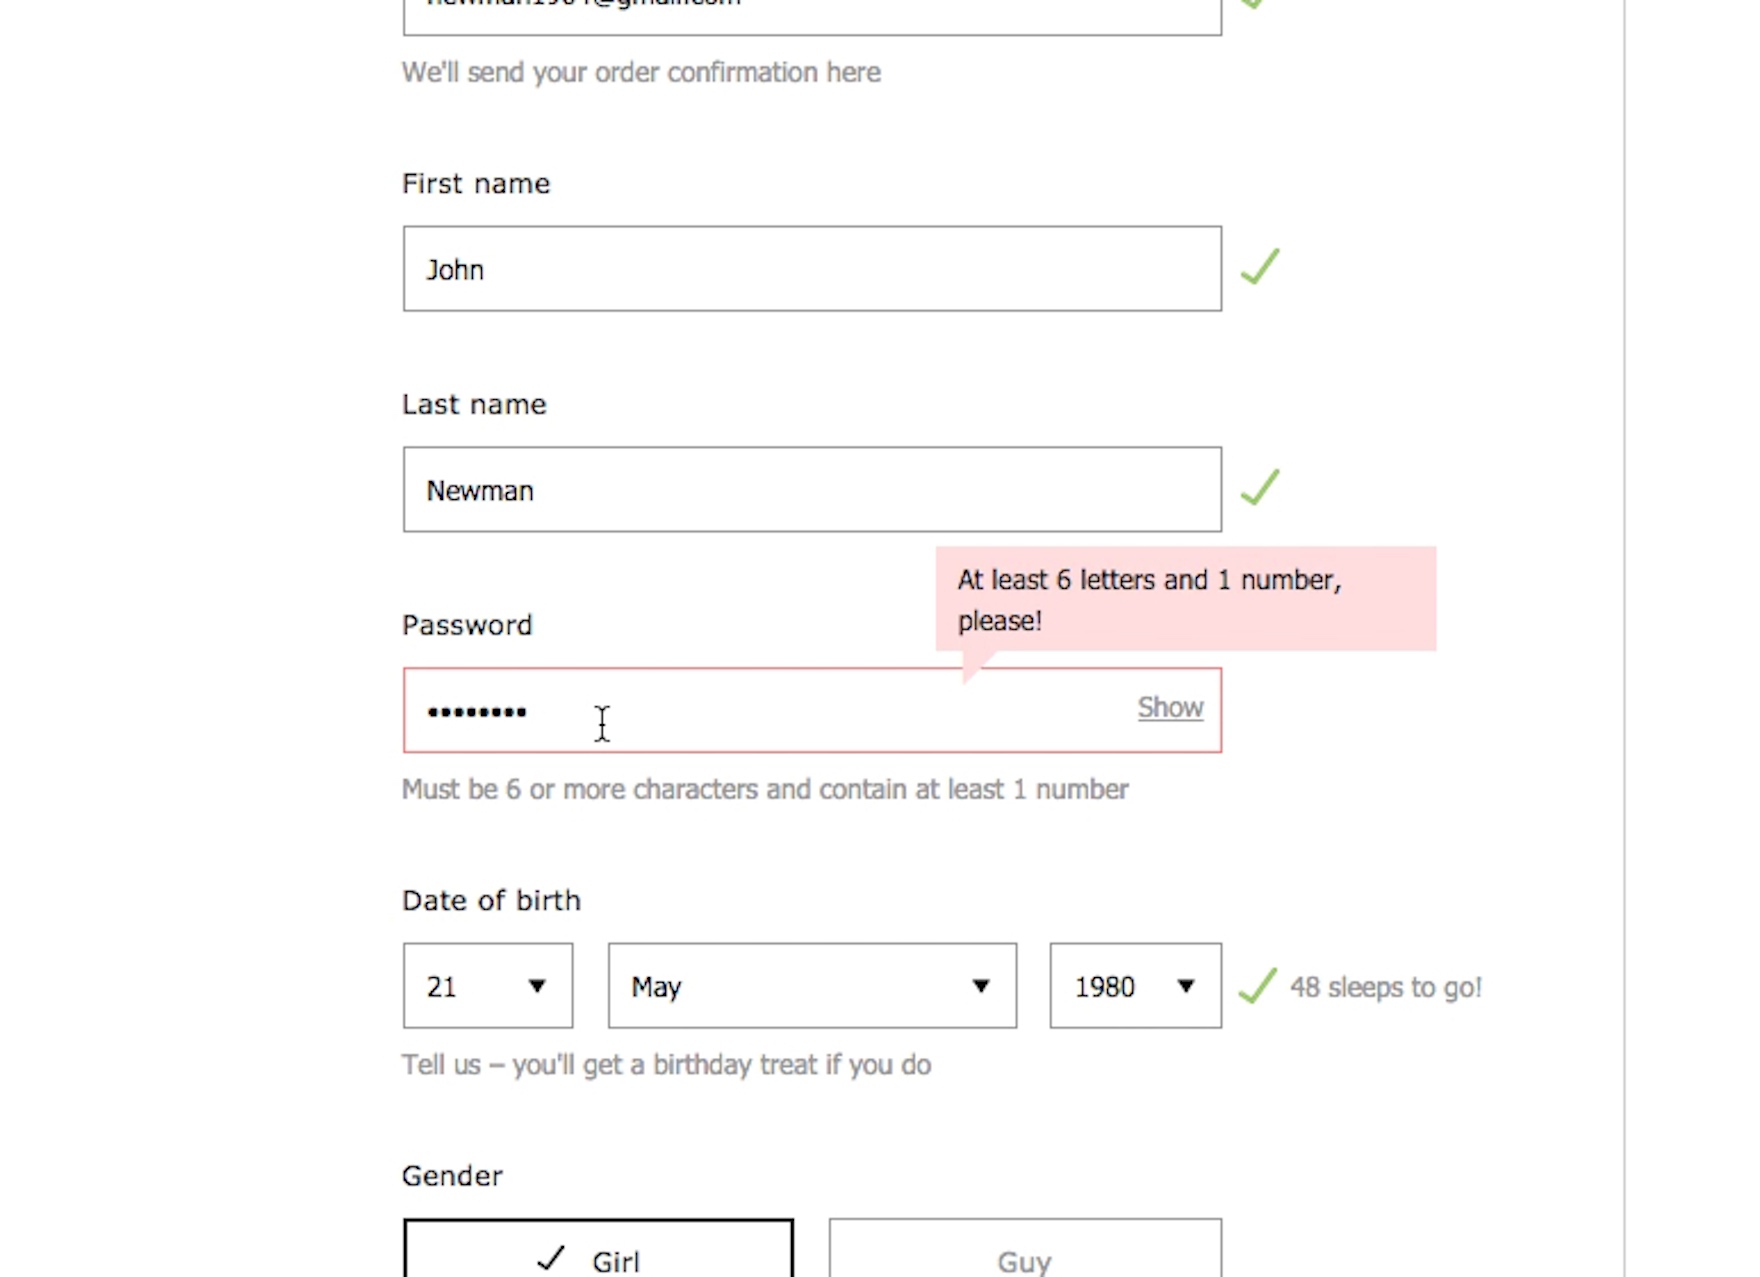Click into the Last name field containing Newman

pos(812,490)
